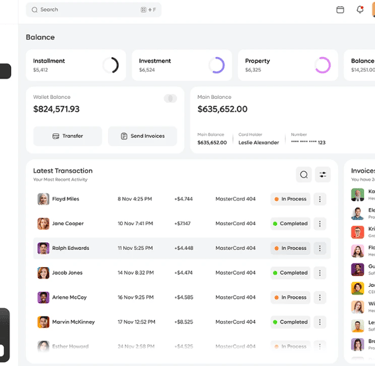Search within Latest Transaction

coord(304,175)
